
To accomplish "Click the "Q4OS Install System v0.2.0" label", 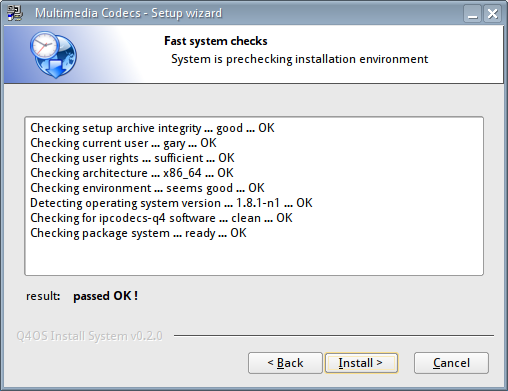I will tap(89, 336).
